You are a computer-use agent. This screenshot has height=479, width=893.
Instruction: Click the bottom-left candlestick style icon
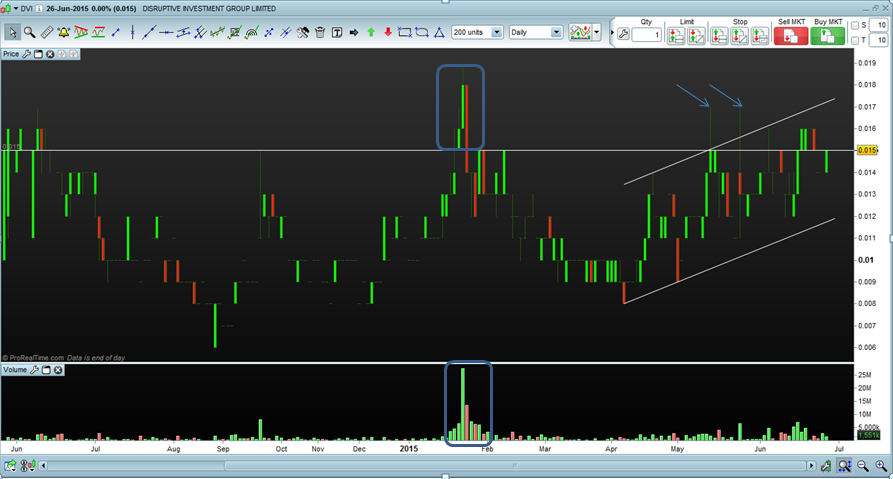click(27, 466)
